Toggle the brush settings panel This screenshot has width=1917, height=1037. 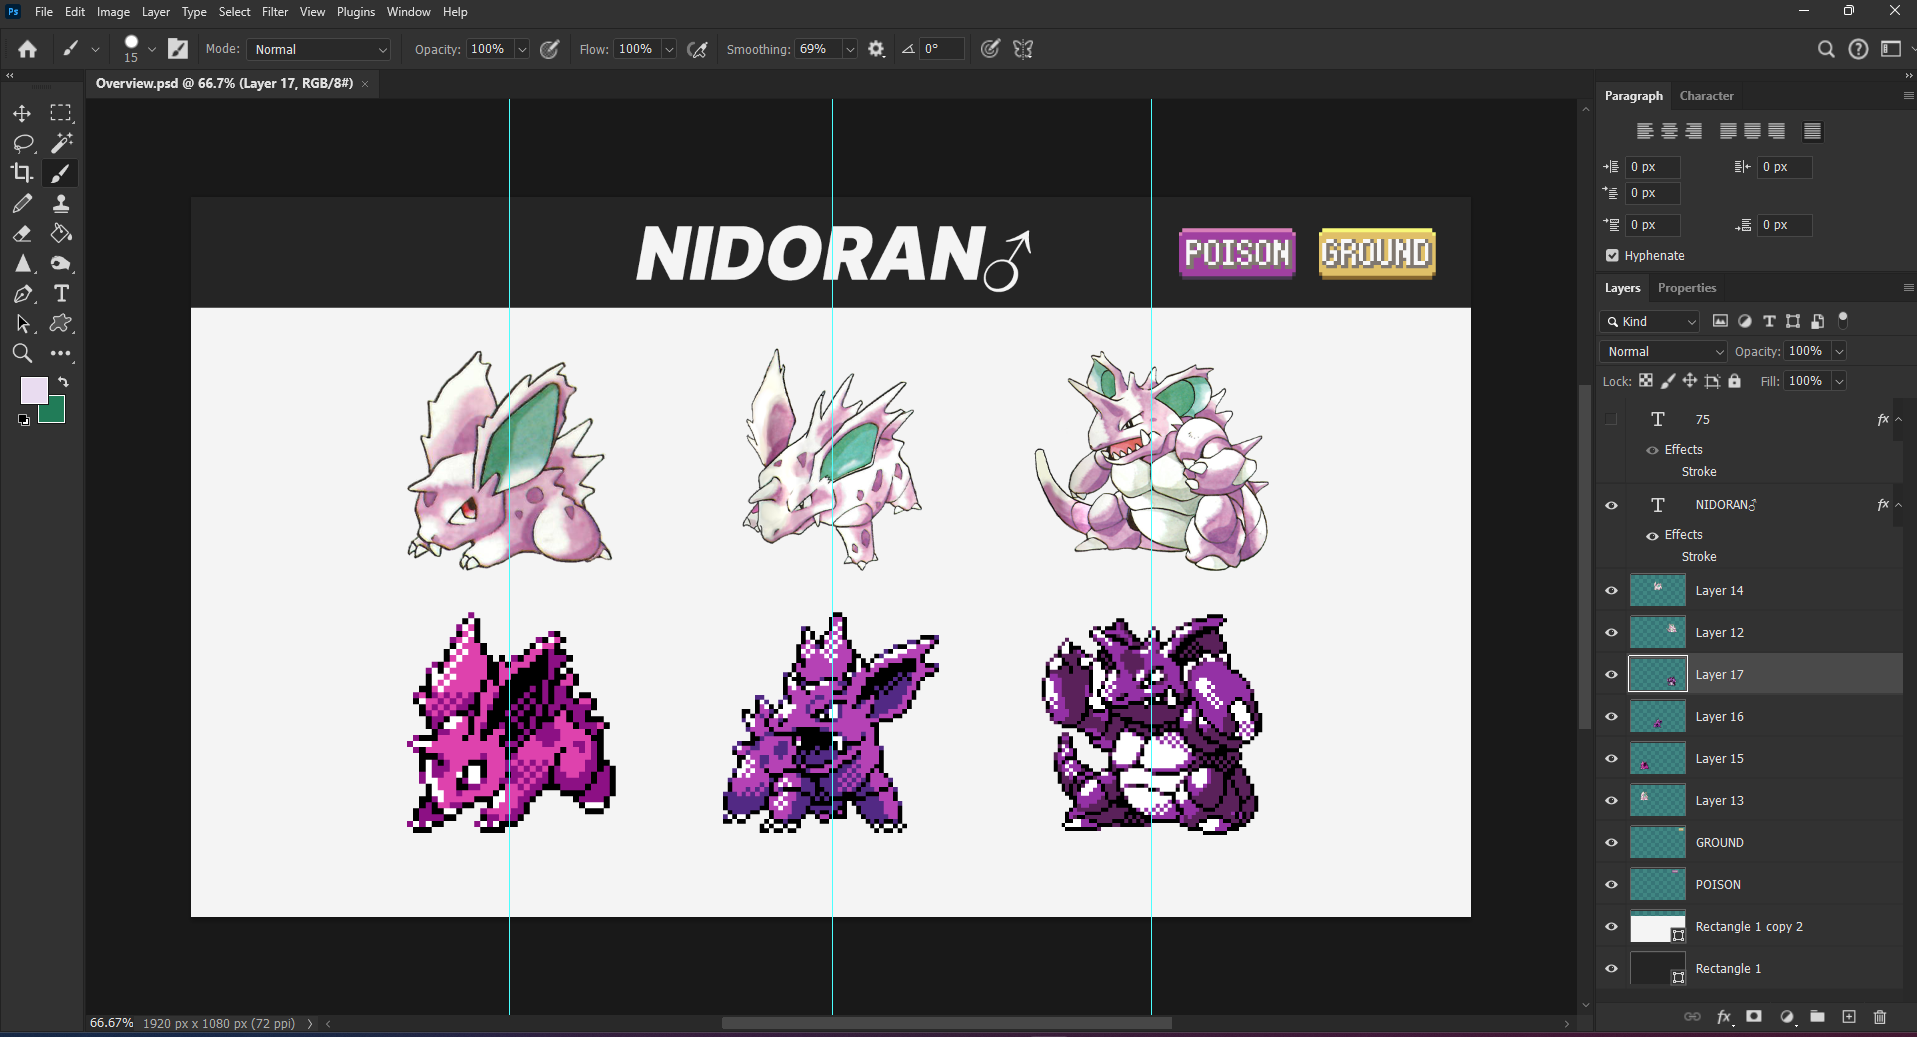[x=178, y=49]
